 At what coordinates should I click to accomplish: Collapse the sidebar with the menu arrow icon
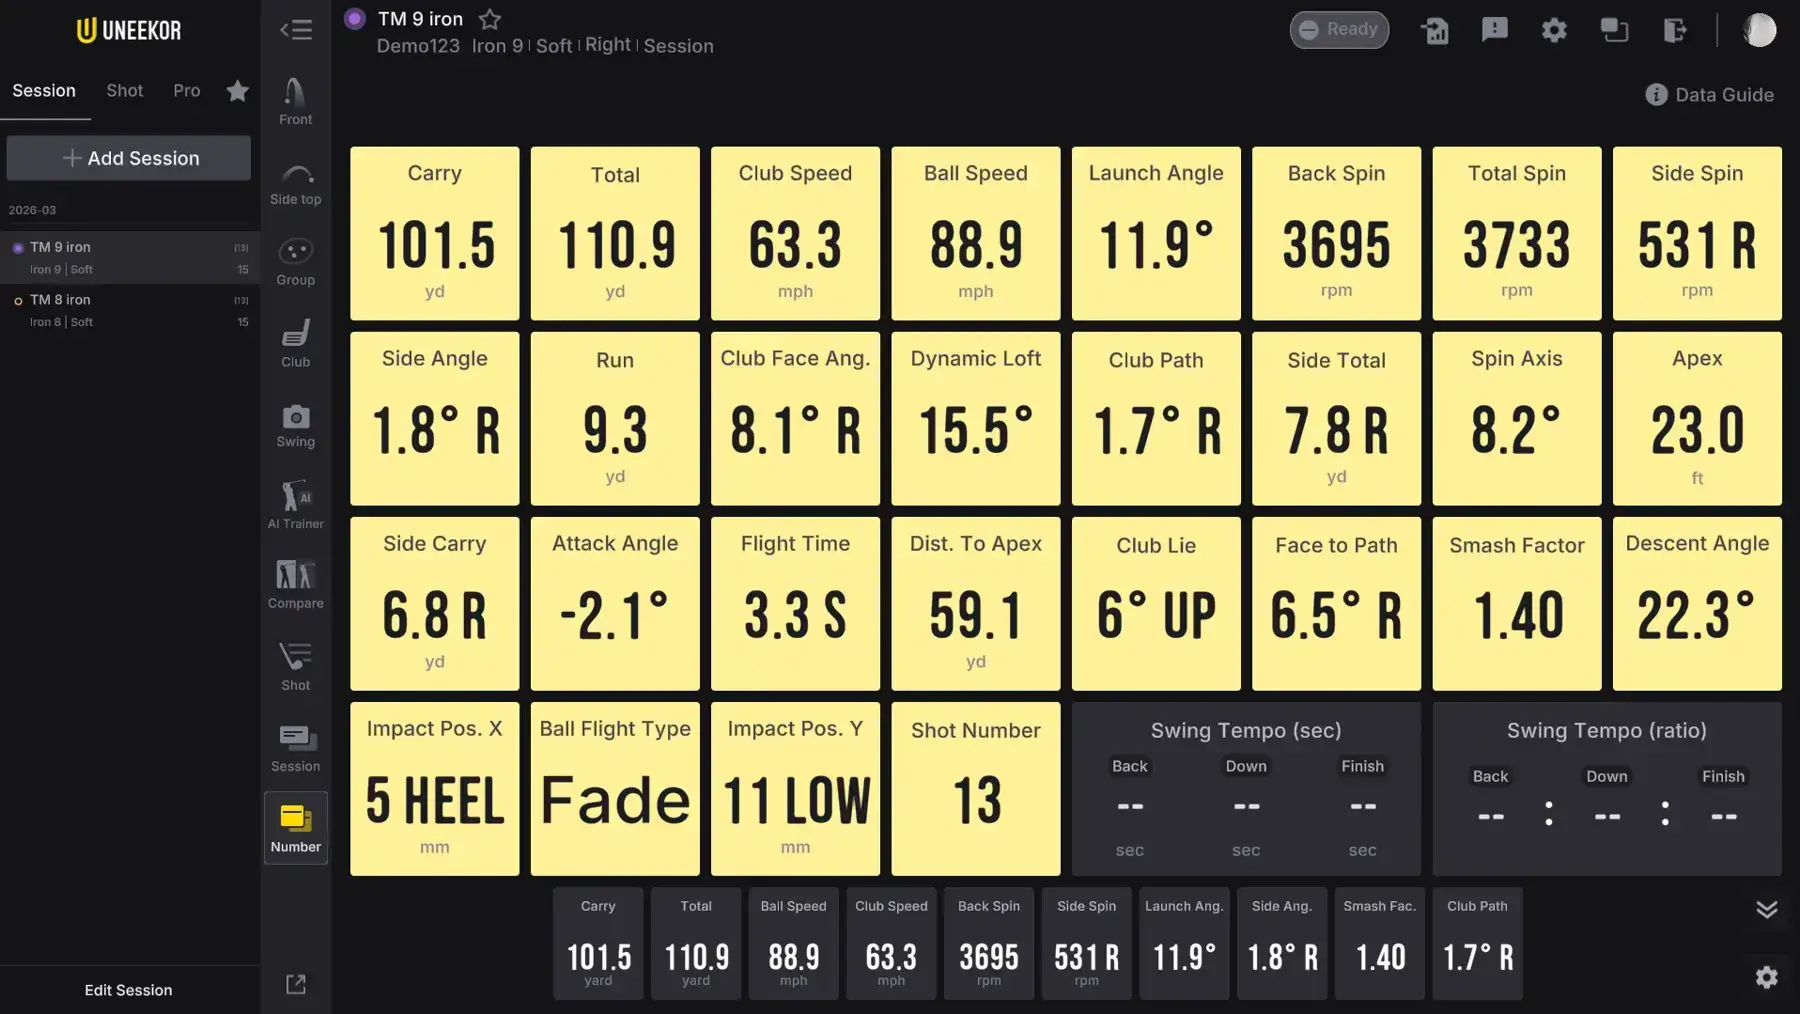coord(296,30)
